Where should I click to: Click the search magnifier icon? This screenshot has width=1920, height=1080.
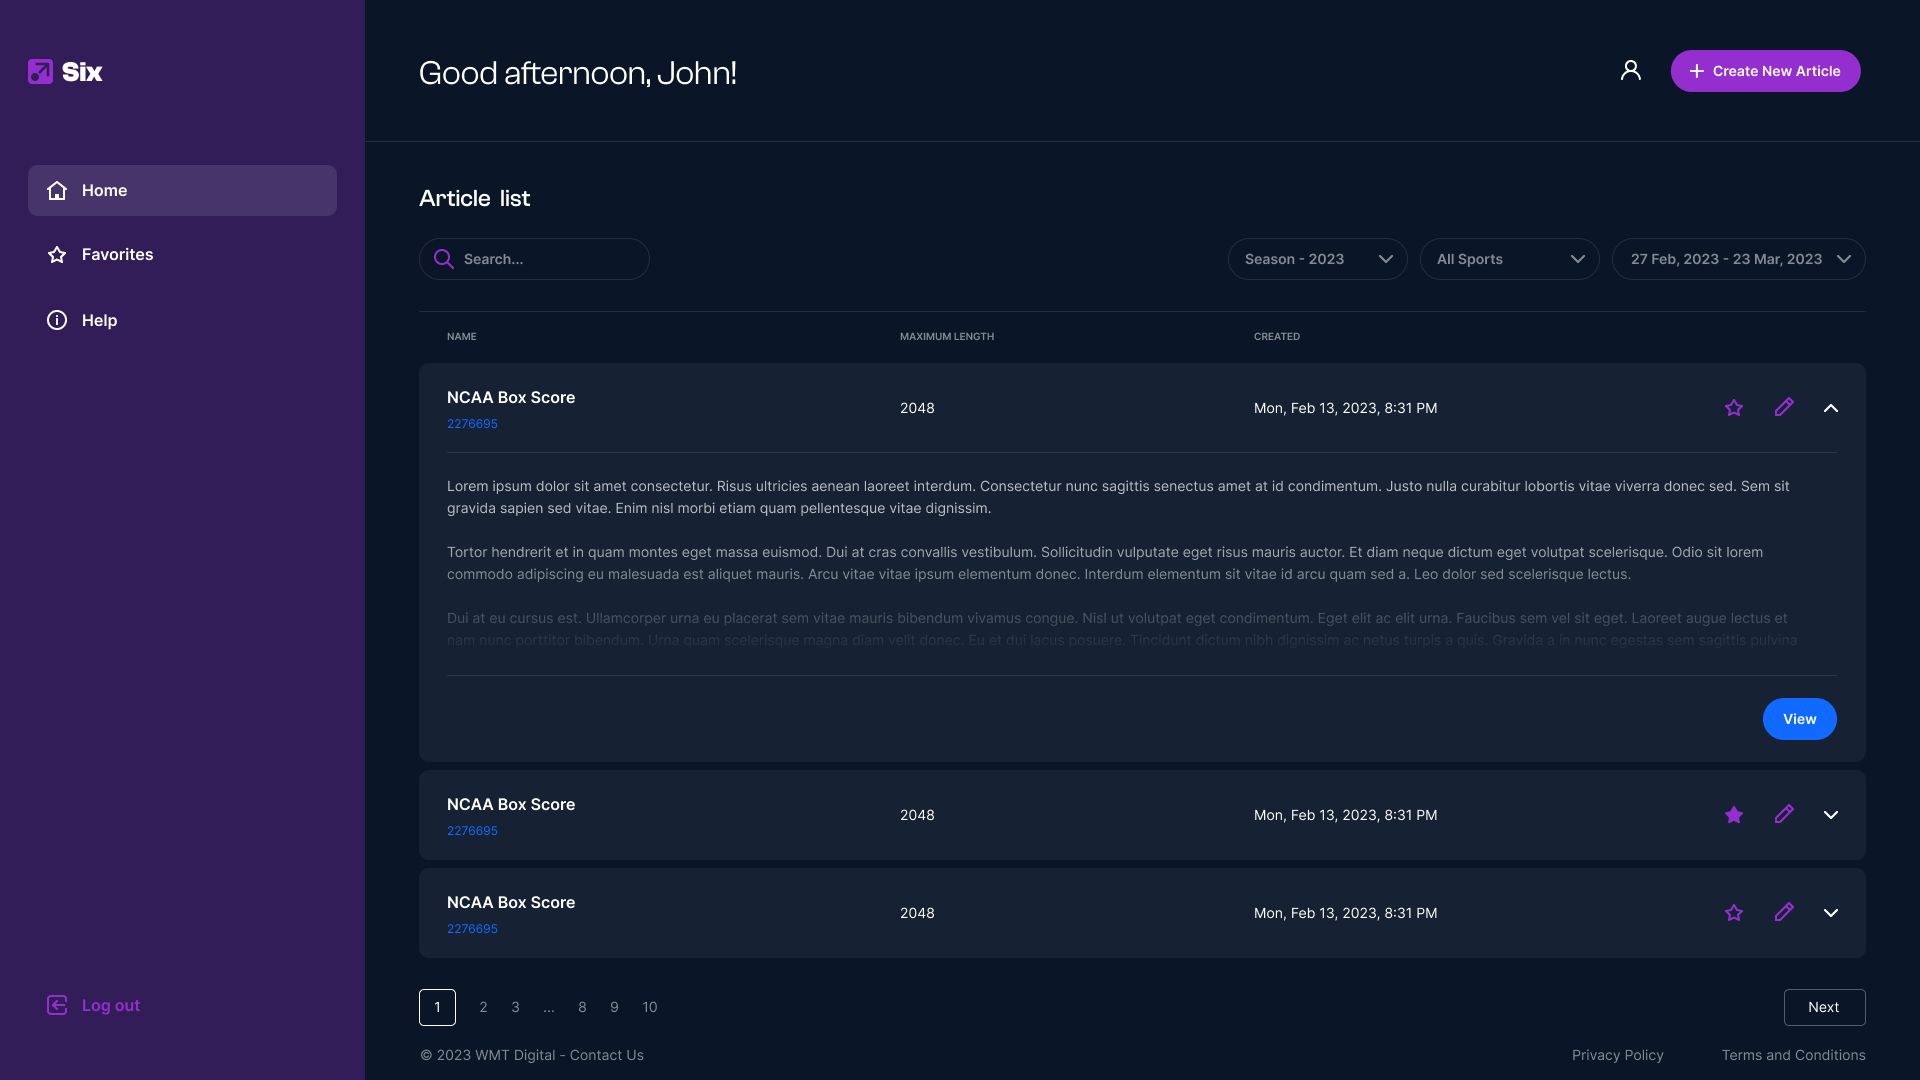coord(443,259)
